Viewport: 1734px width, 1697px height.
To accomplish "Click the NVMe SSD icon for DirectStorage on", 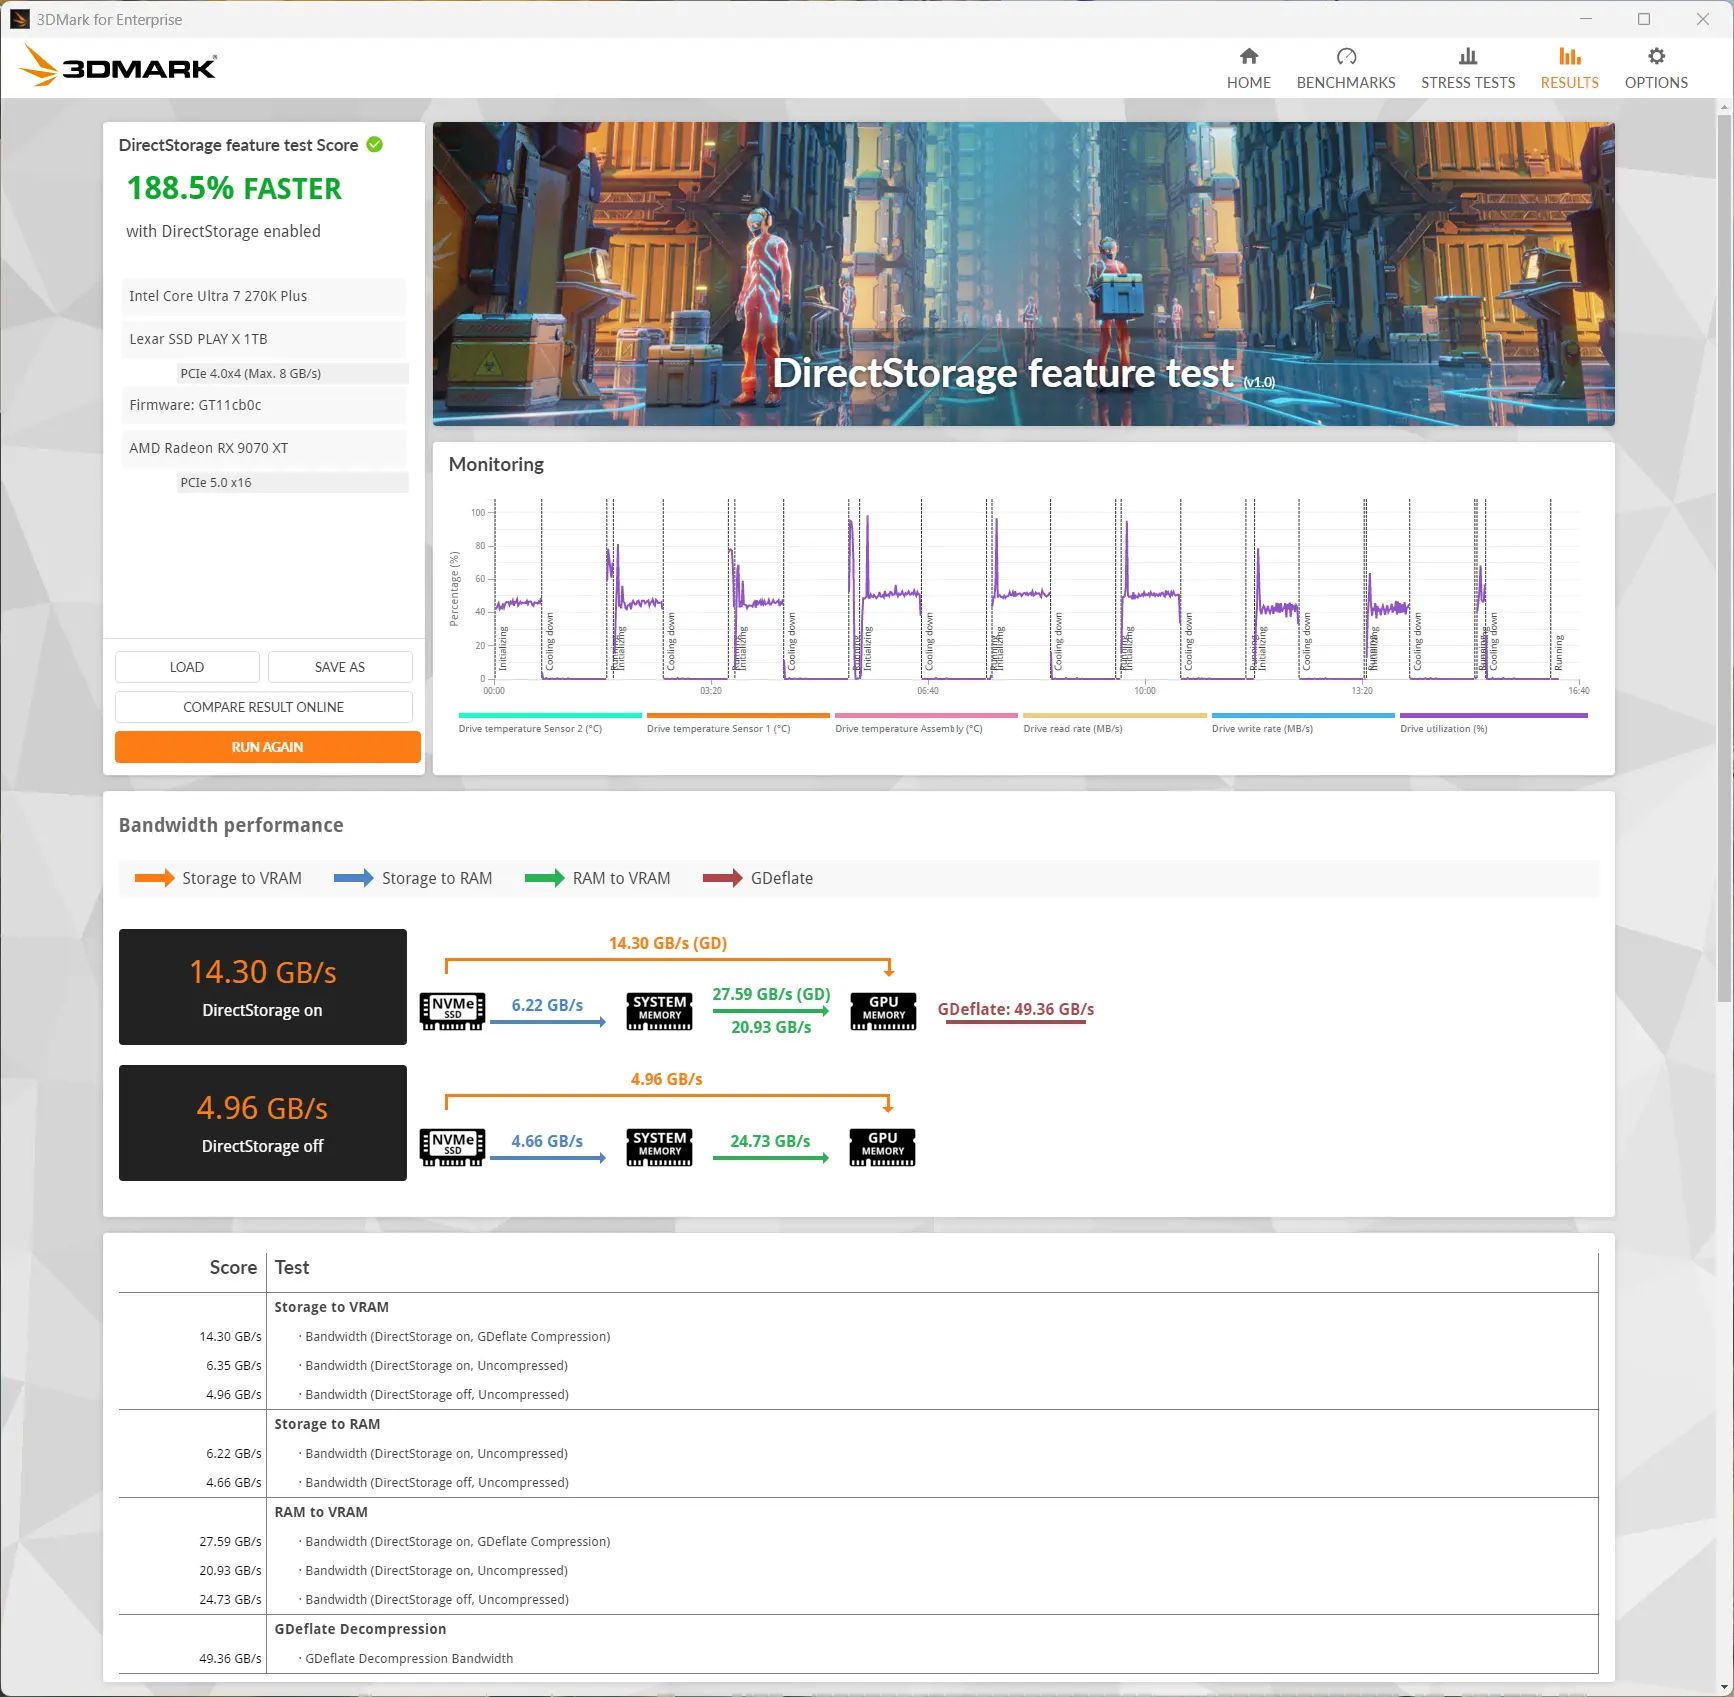I will (x=453, y=1011).
